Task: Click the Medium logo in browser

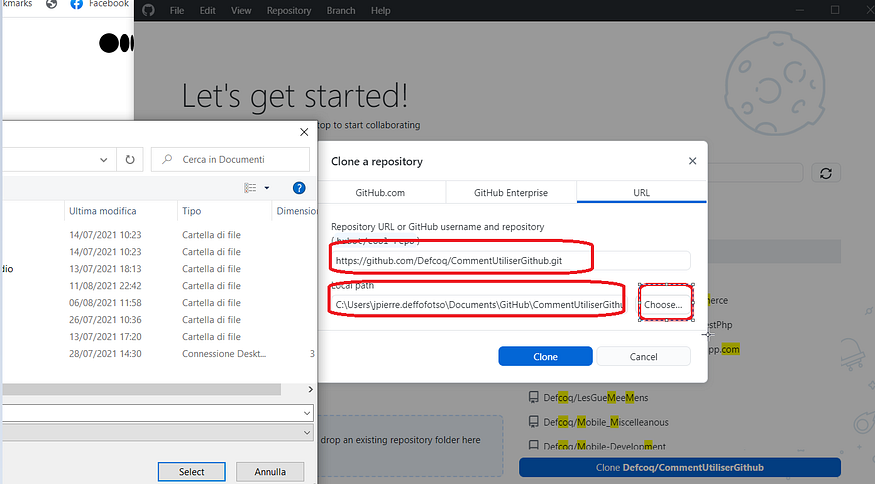Action: coord(116,43)
